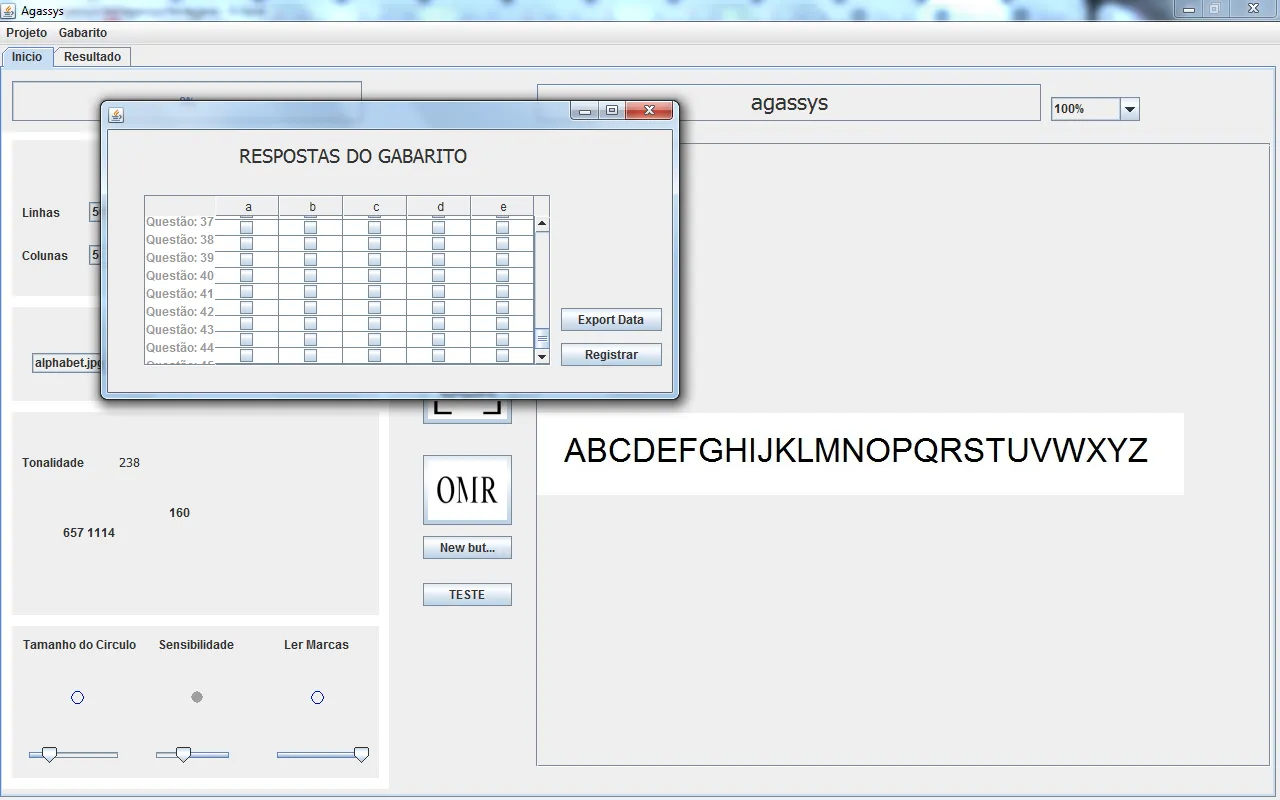Click the Tamanho do Circulo slider handle

point(49,755)
